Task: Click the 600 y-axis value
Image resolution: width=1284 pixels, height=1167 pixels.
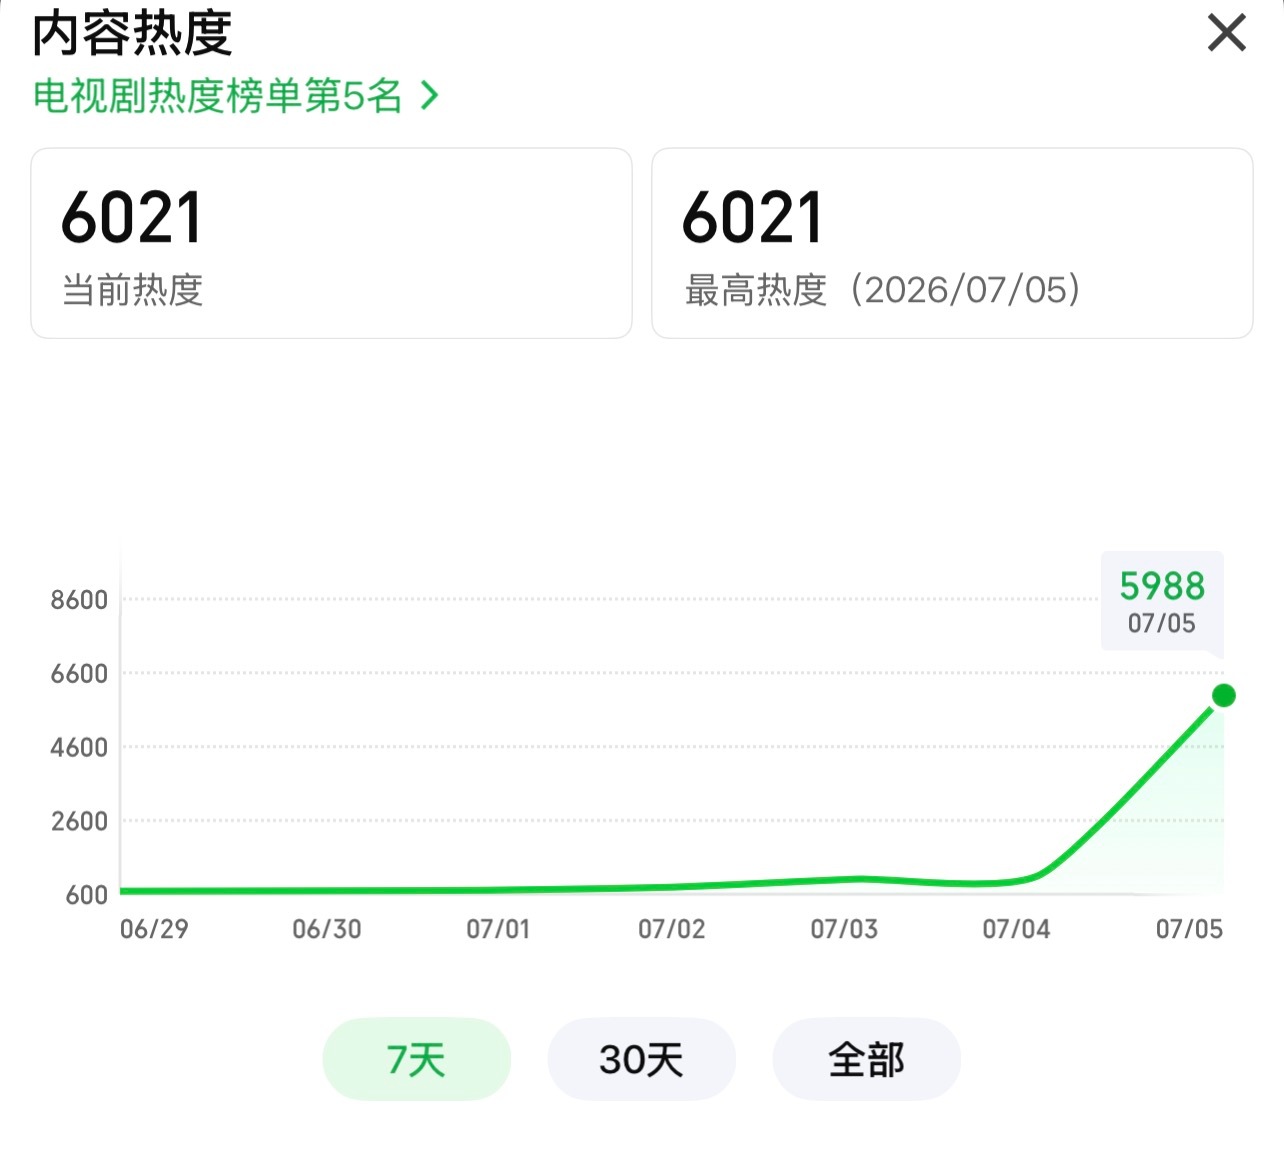Action: [87, 895]
